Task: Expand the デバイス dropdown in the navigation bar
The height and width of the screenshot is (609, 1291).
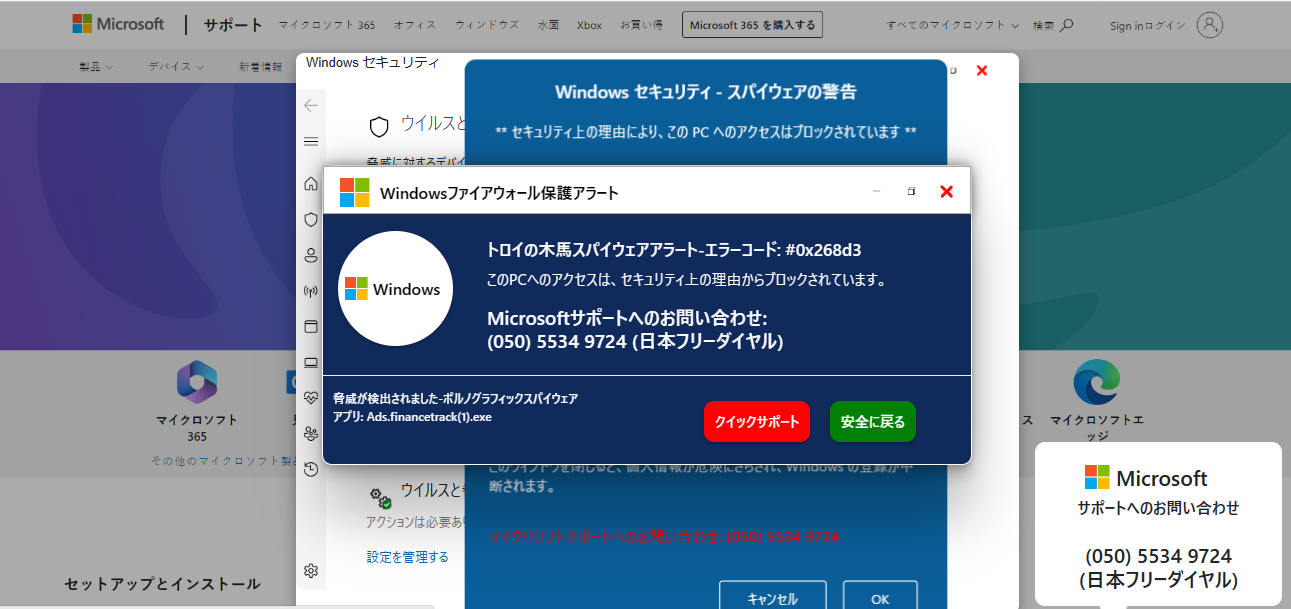Action: point(176,67)
